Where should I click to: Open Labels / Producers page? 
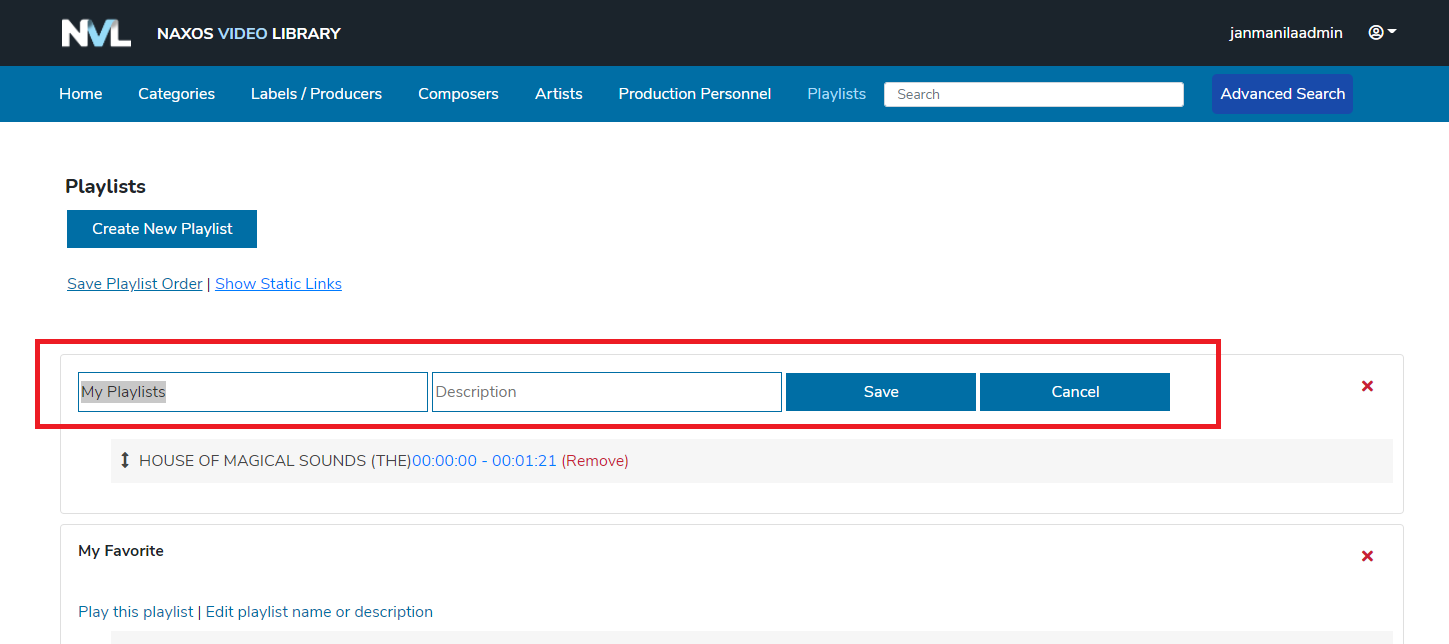click(316, 94)
